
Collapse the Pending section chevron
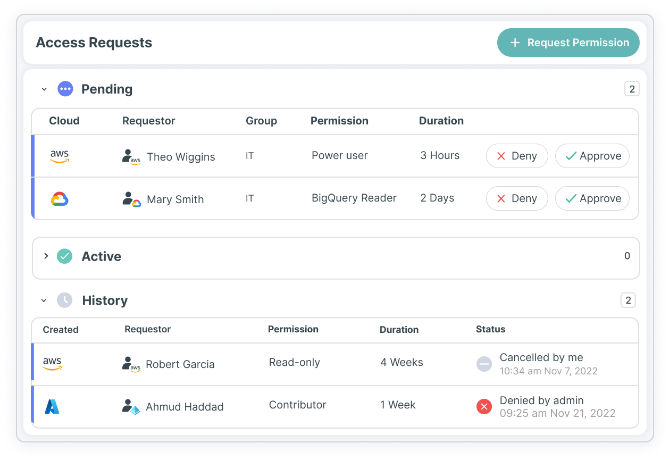click(x=44, y=89)
